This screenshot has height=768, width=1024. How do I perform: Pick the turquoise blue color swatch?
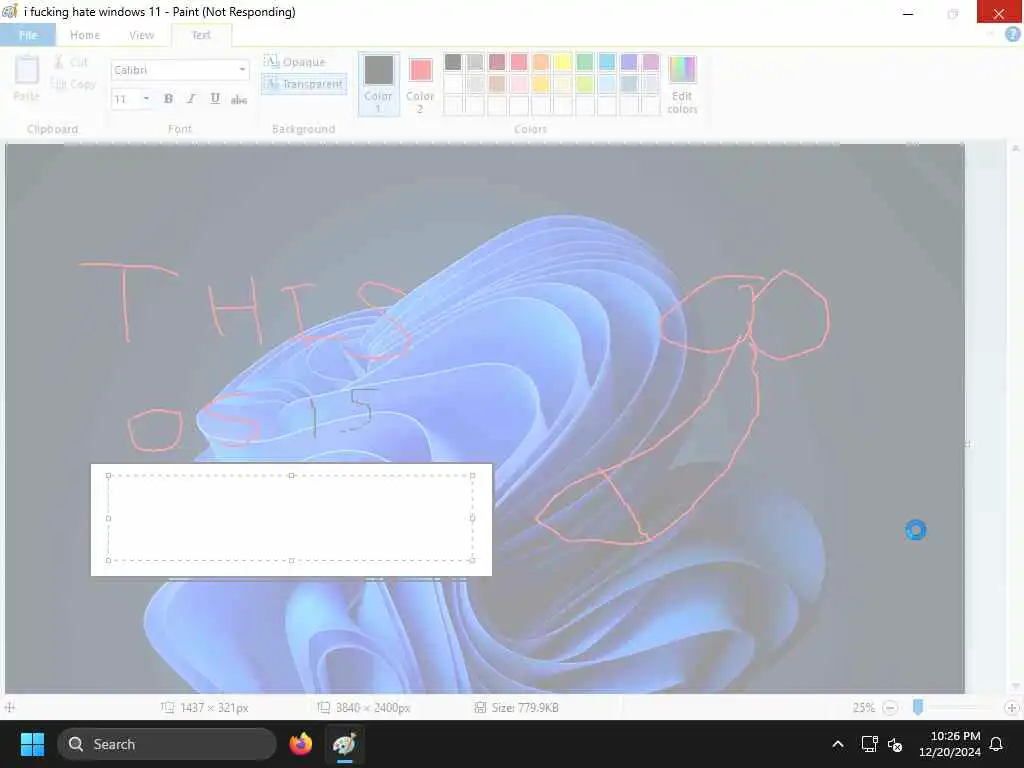coord(607,61)
